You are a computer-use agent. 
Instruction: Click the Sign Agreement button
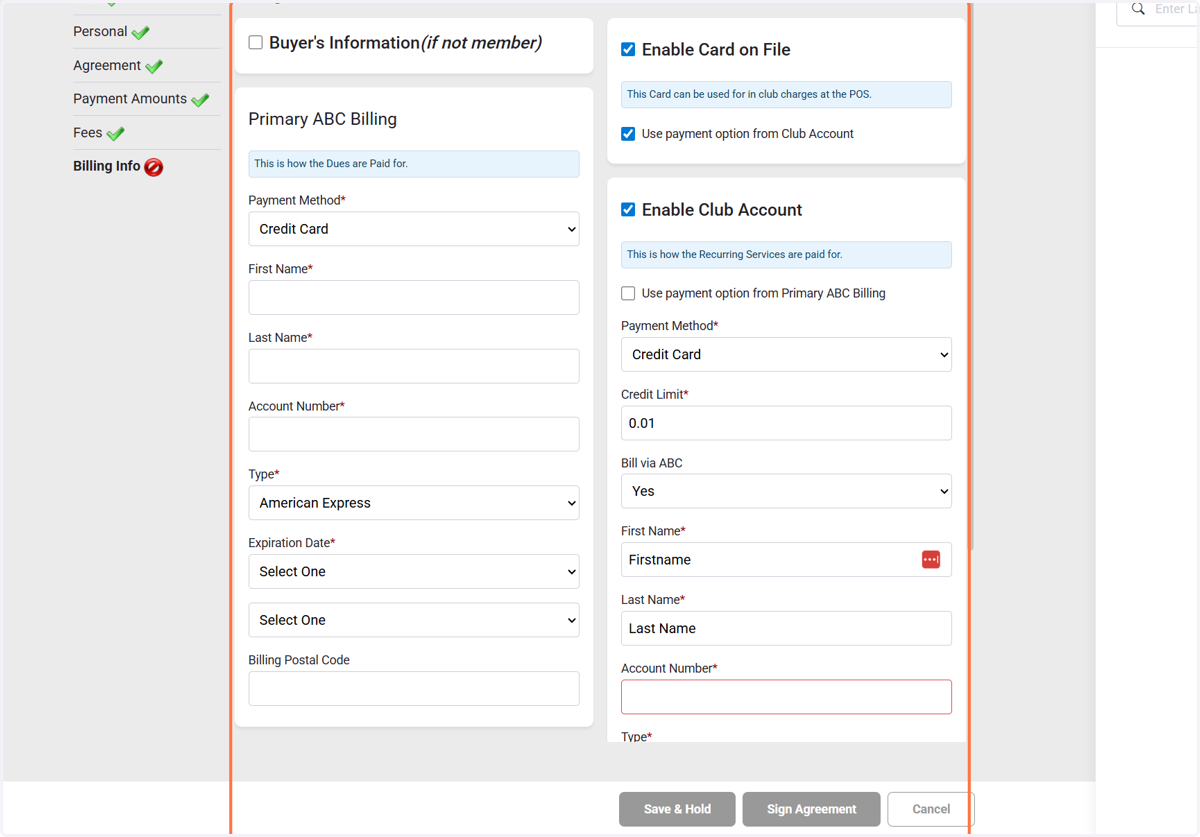coord(811,809)
